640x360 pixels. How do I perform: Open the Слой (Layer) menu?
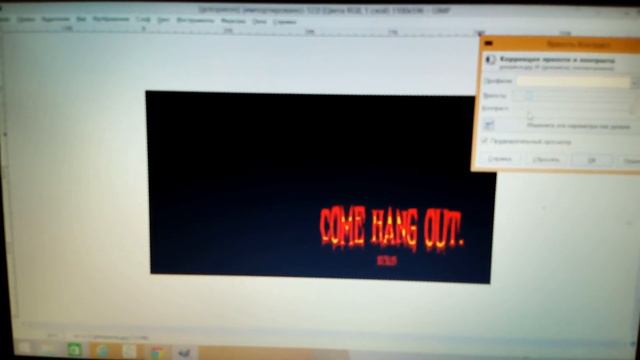point(143,20)
